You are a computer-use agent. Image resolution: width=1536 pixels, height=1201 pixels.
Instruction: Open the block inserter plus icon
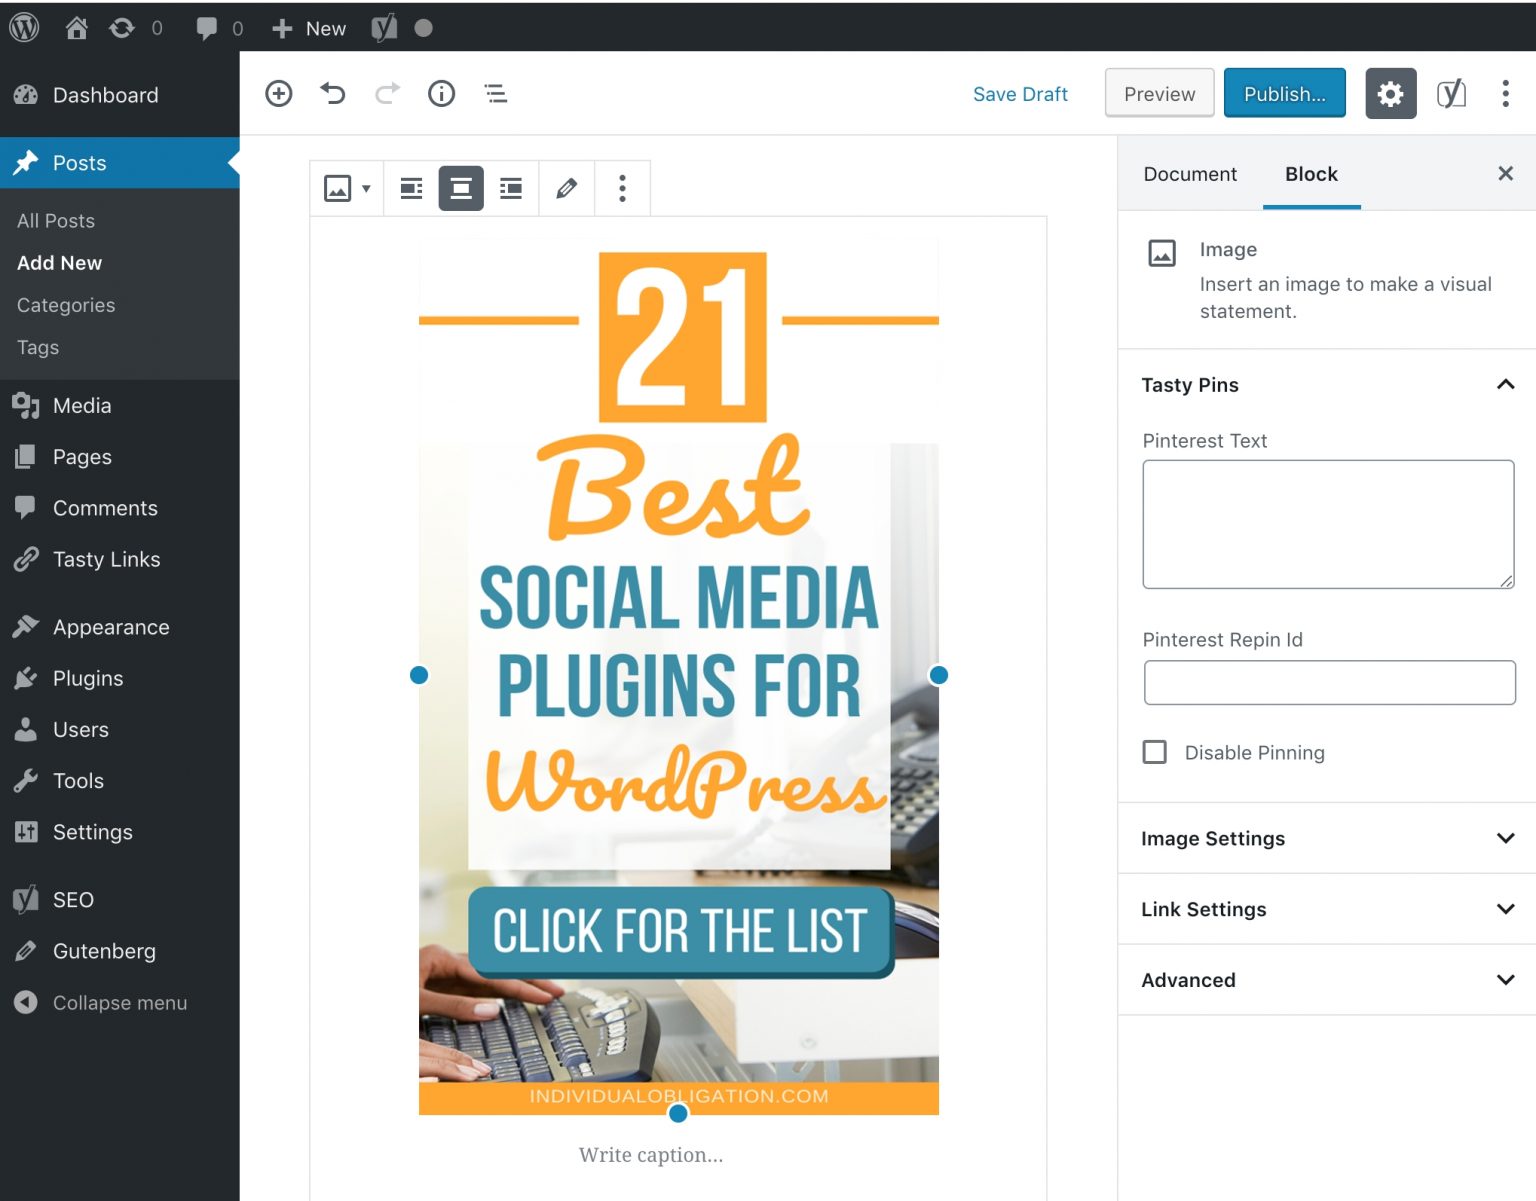click(278, 93)
